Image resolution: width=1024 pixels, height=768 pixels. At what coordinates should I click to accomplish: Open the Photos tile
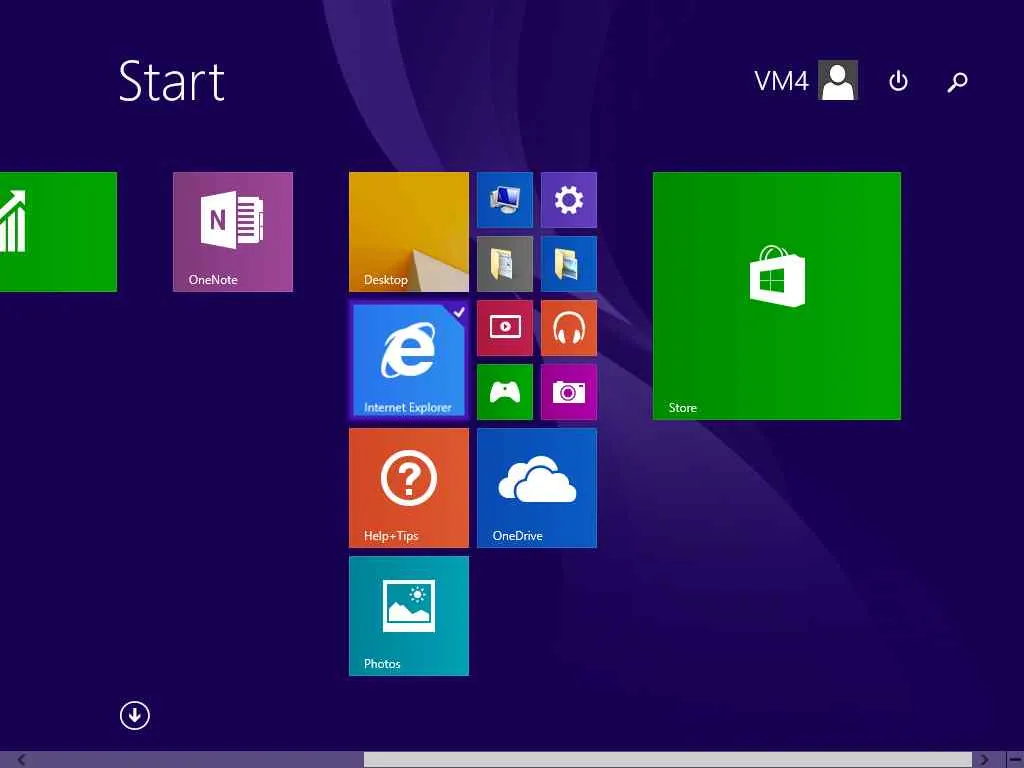(409, 616)
